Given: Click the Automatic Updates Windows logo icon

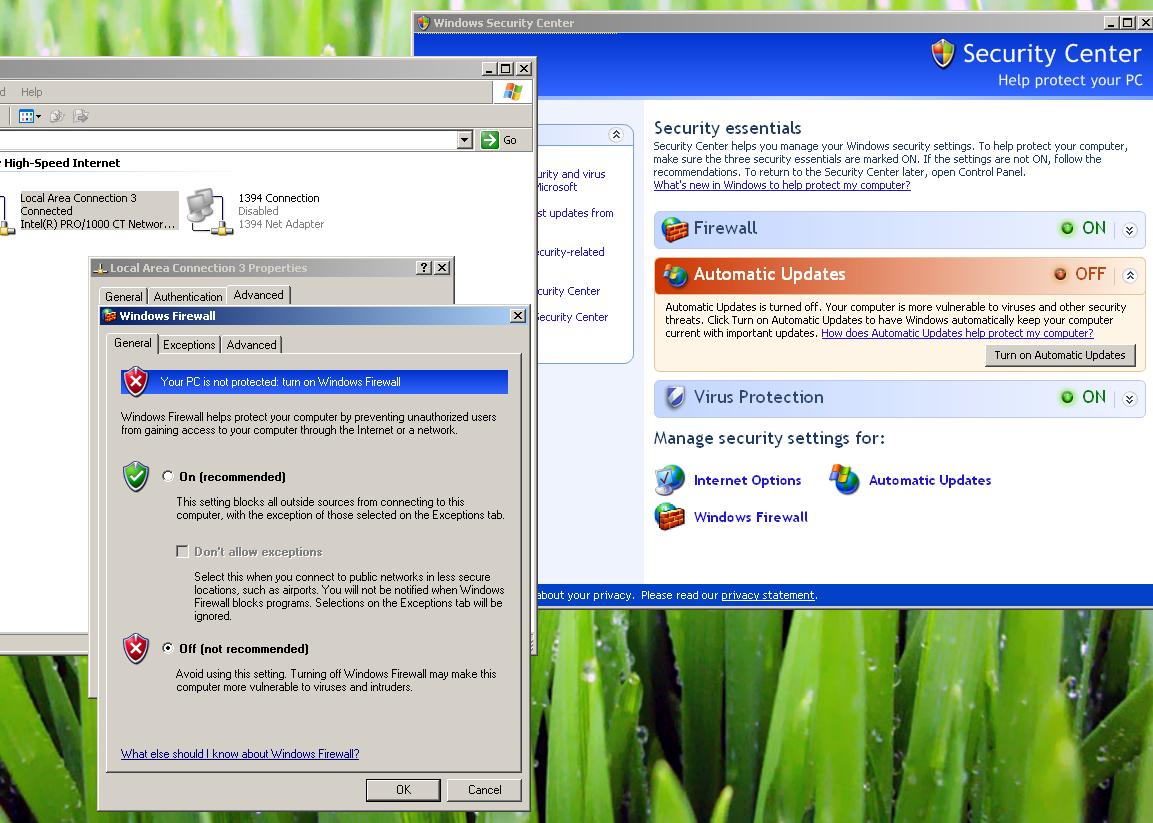Looking at the screenshot, I should [845, 480].
